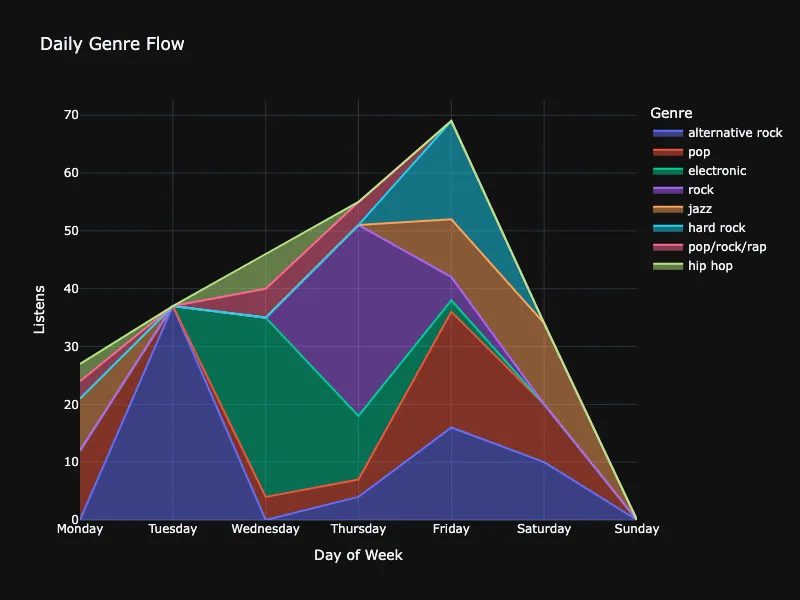Toggle hard rock legend entry
800x600 pixels.
(x=699, y=228)
